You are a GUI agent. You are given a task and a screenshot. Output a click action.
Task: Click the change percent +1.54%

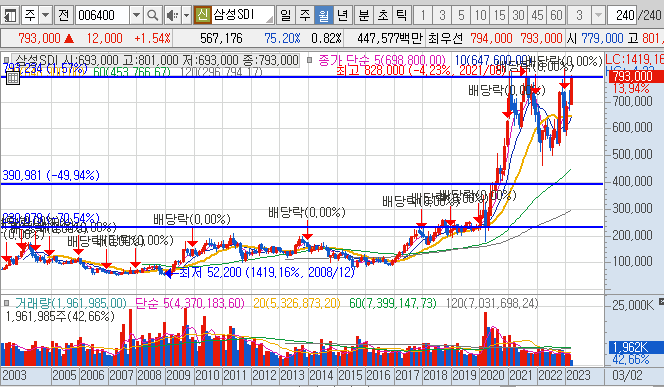tap(152, 39)
